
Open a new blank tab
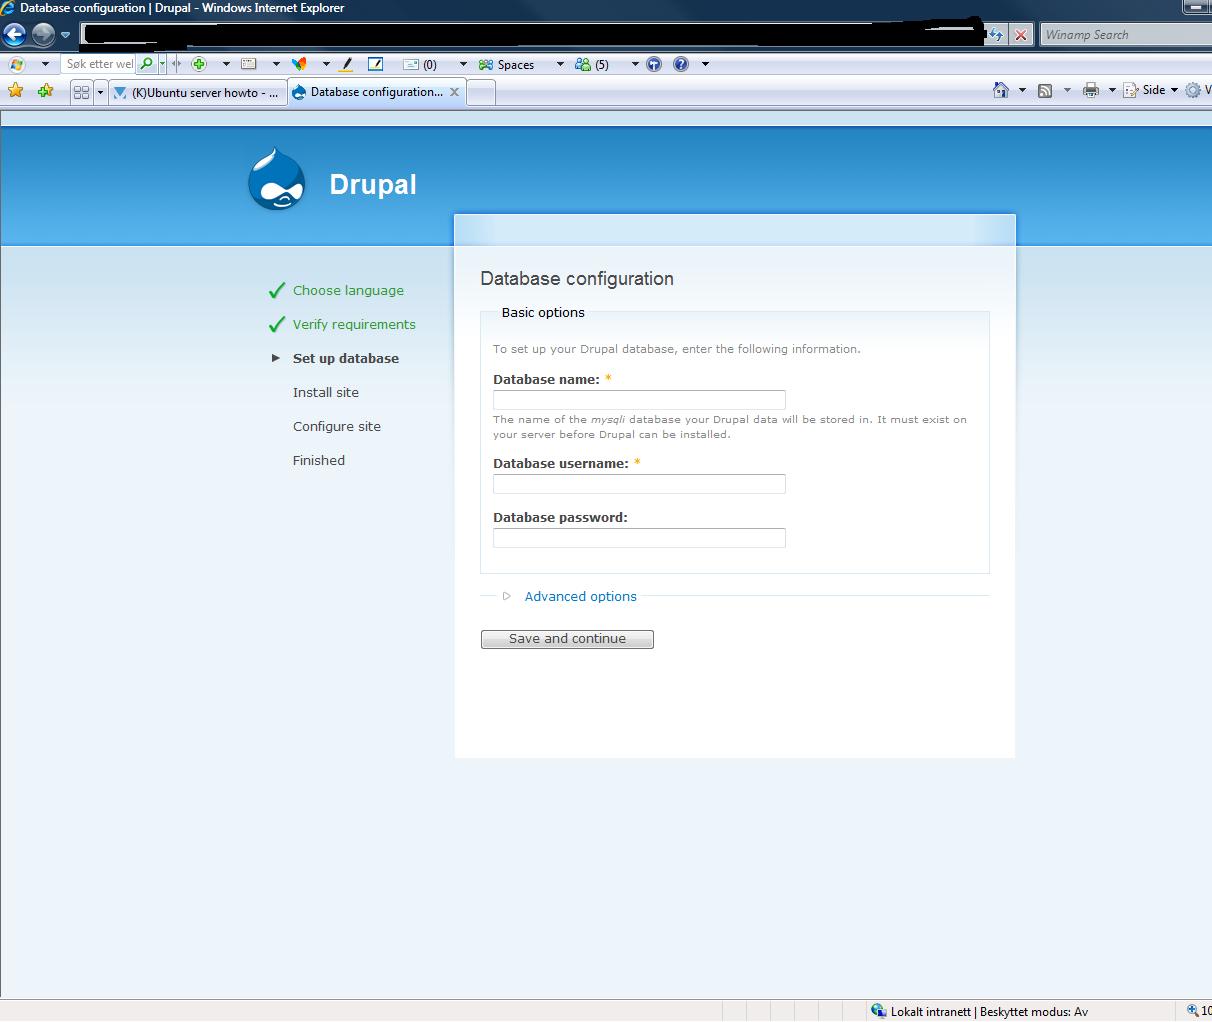click(x=481, y=93)
